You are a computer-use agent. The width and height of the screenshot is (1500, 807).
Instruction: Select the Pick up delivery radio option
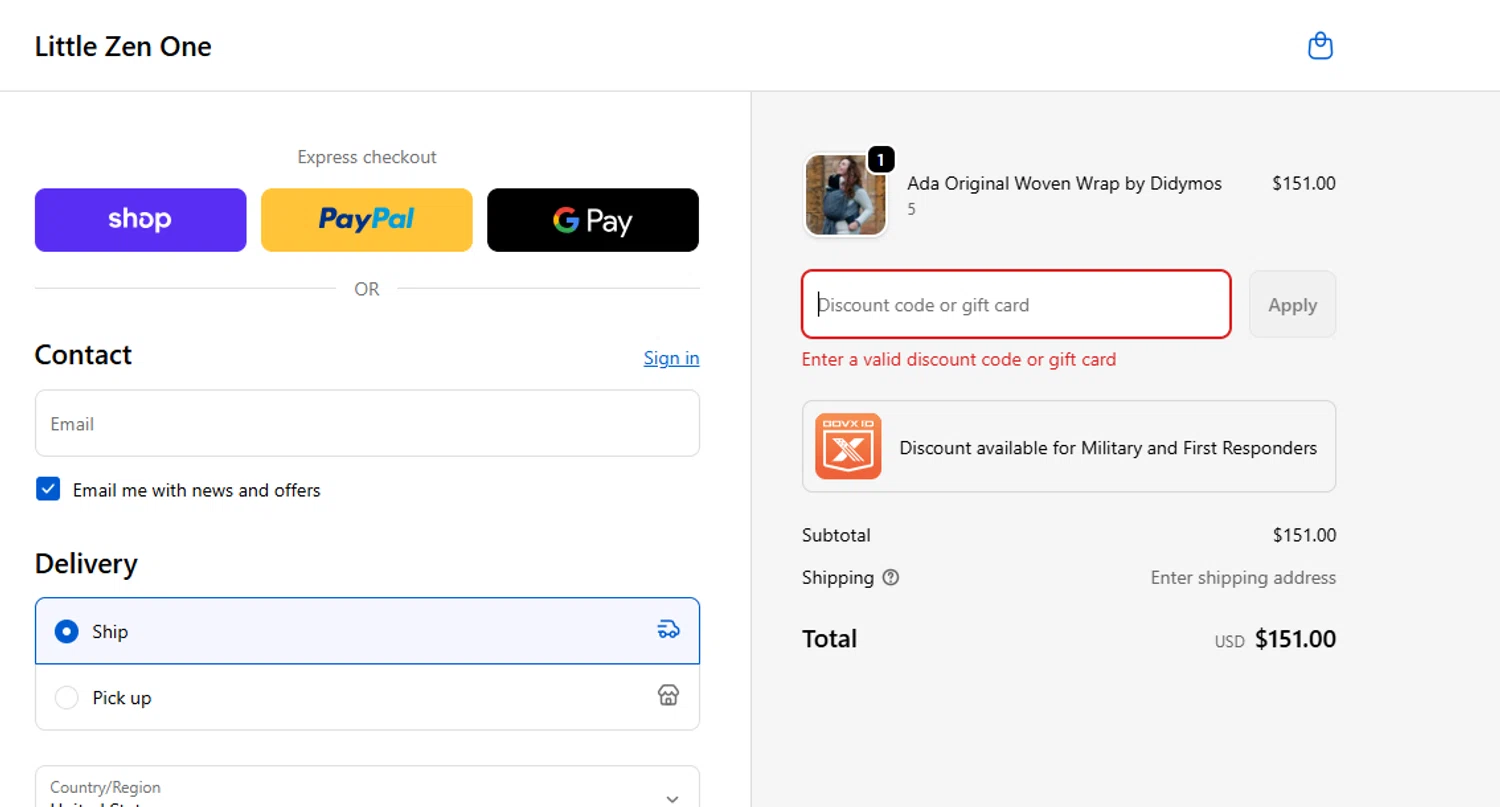point(66,697)
